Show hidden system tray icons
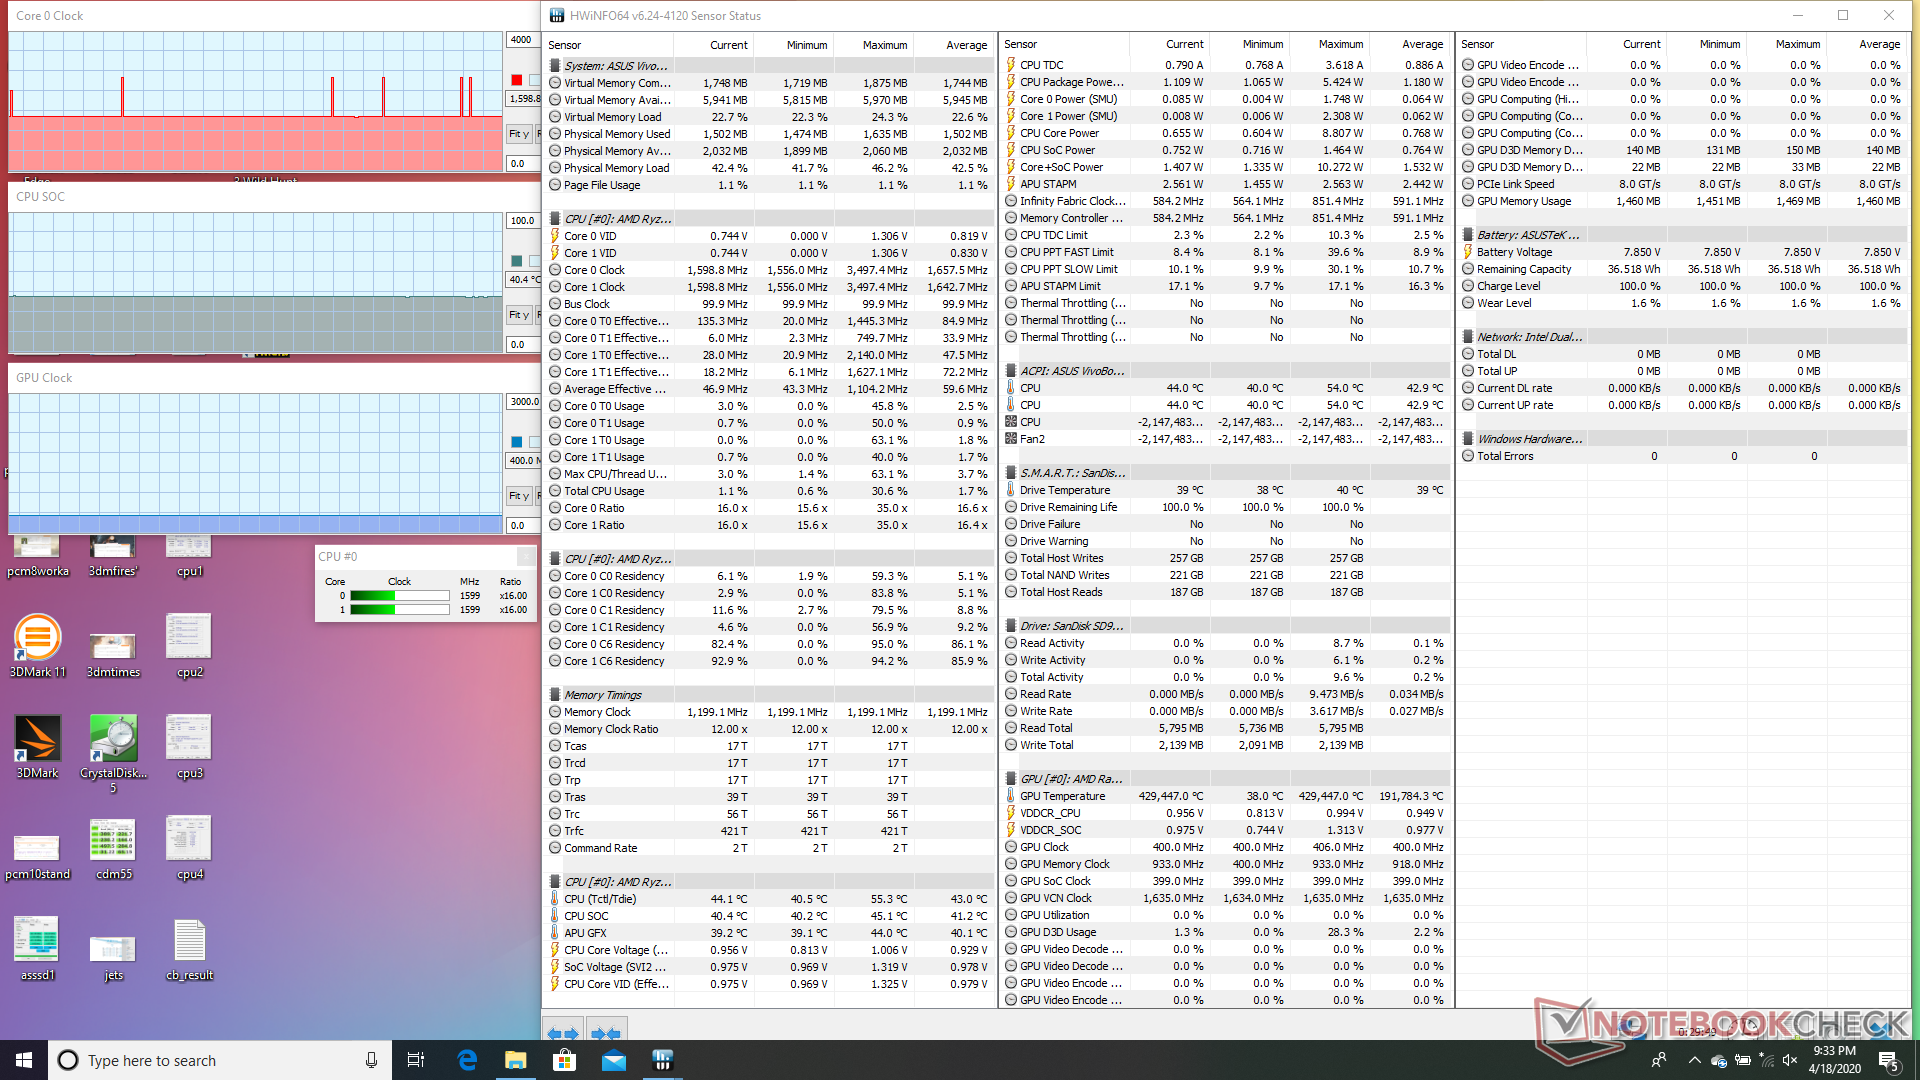 tap(1694, 1060)
